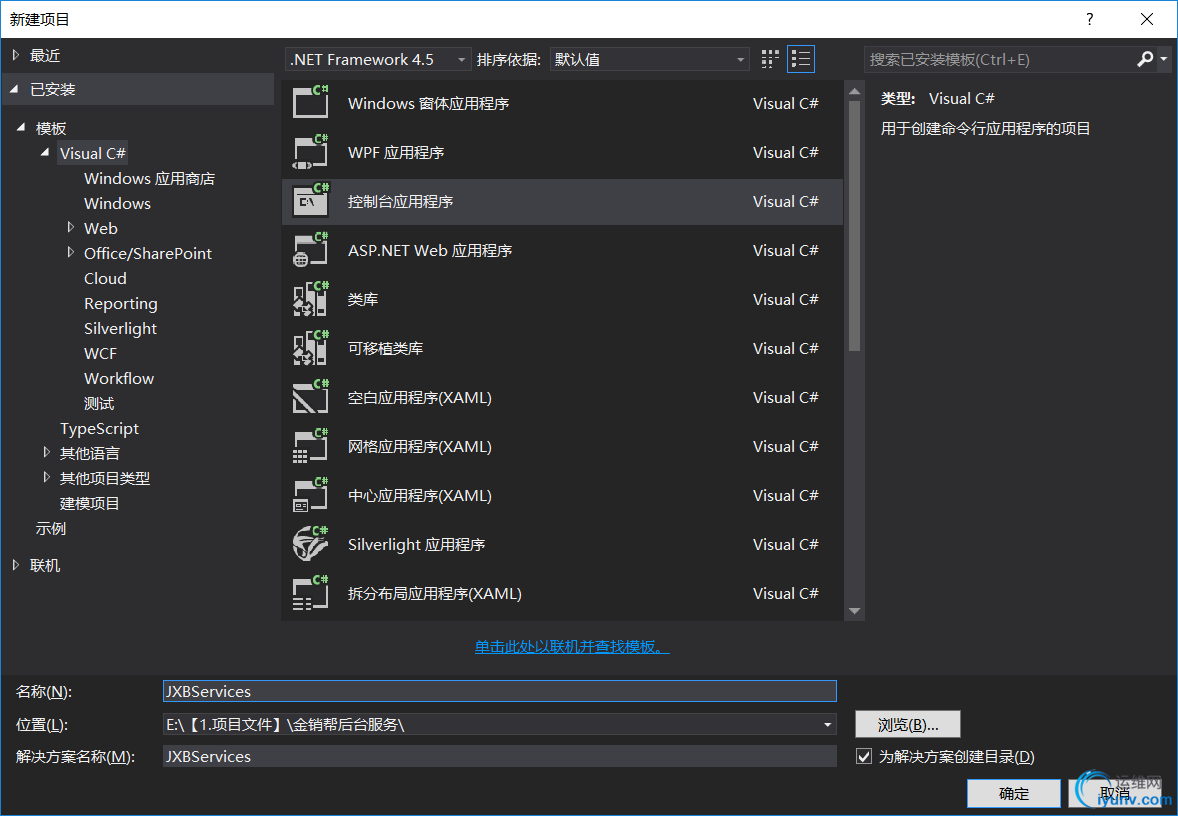Open the search options dropdown arrow
The height and width of the screenshot is (816, 1178).
1164,59
